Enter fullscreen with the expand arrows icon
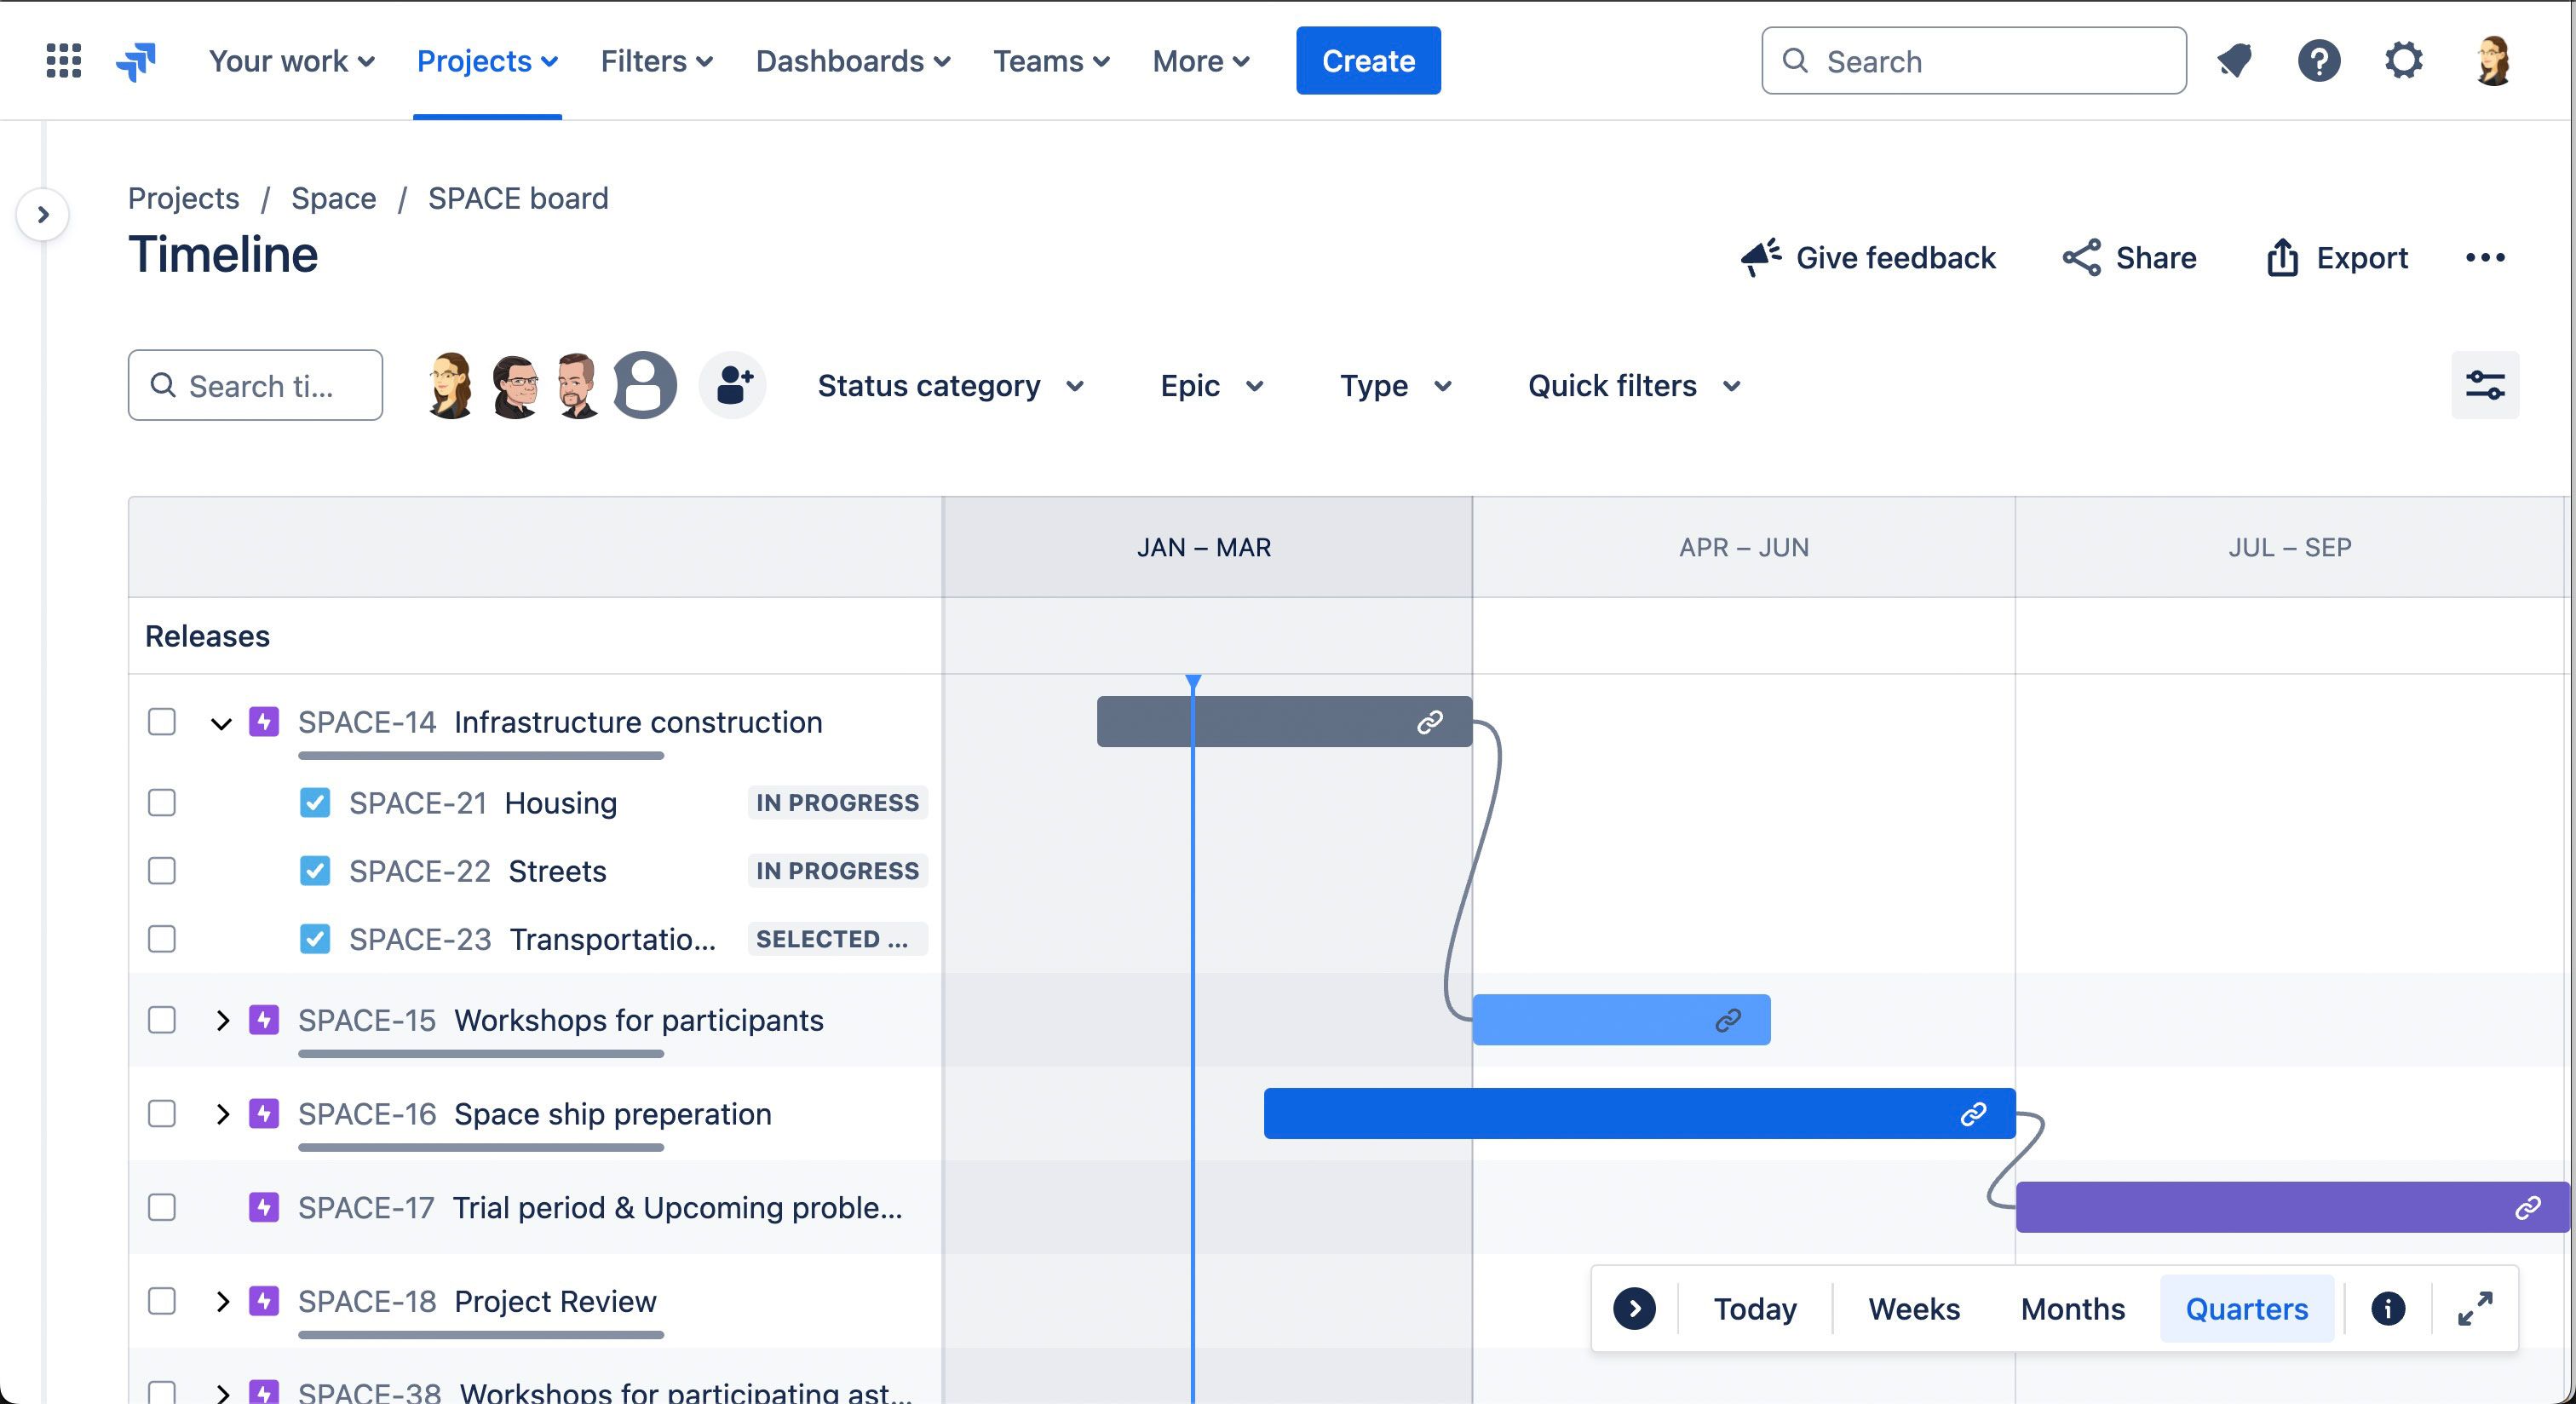Image resolution: width=2576 pixels, height=1404 pixels. (x=2475, y=1308)
